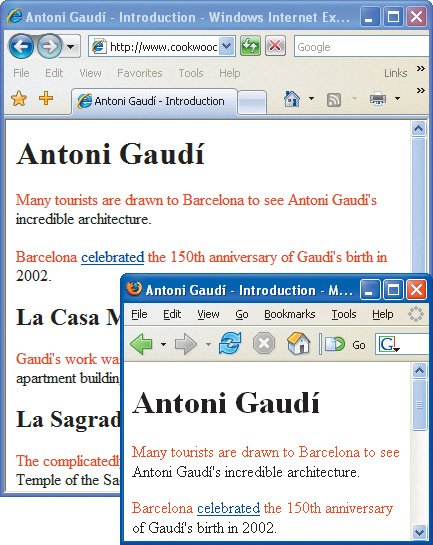Image resolution: width=433 pixels, height=545 pixels.
Task: Expand the Print options dropdown arrow
Action: pyautogui.click(x=397, y=99)
